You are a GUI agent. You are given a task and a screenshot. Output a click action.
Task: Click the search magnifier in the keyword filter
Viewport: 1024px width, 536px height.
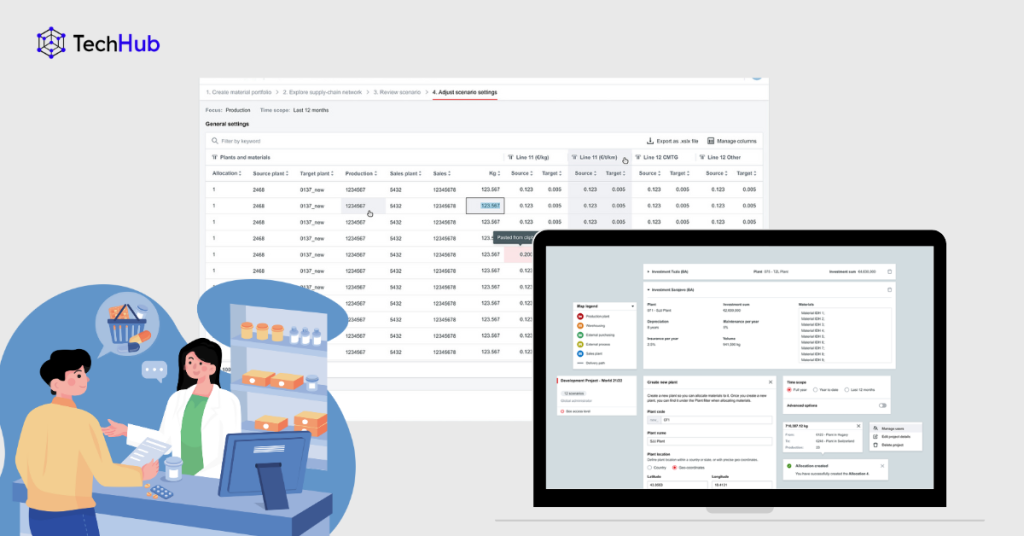coord(215,140)
